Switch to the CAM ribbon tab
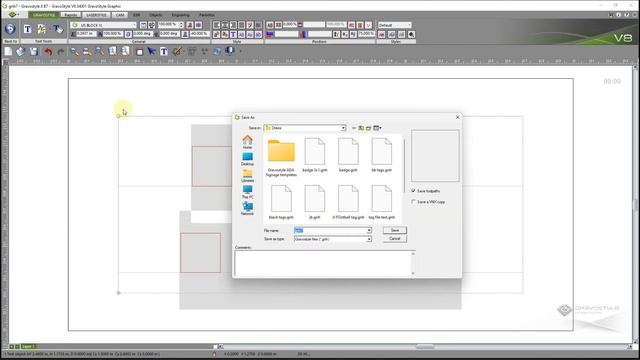Viewport: 640px width, 360px height. click(x=120, y=15)
